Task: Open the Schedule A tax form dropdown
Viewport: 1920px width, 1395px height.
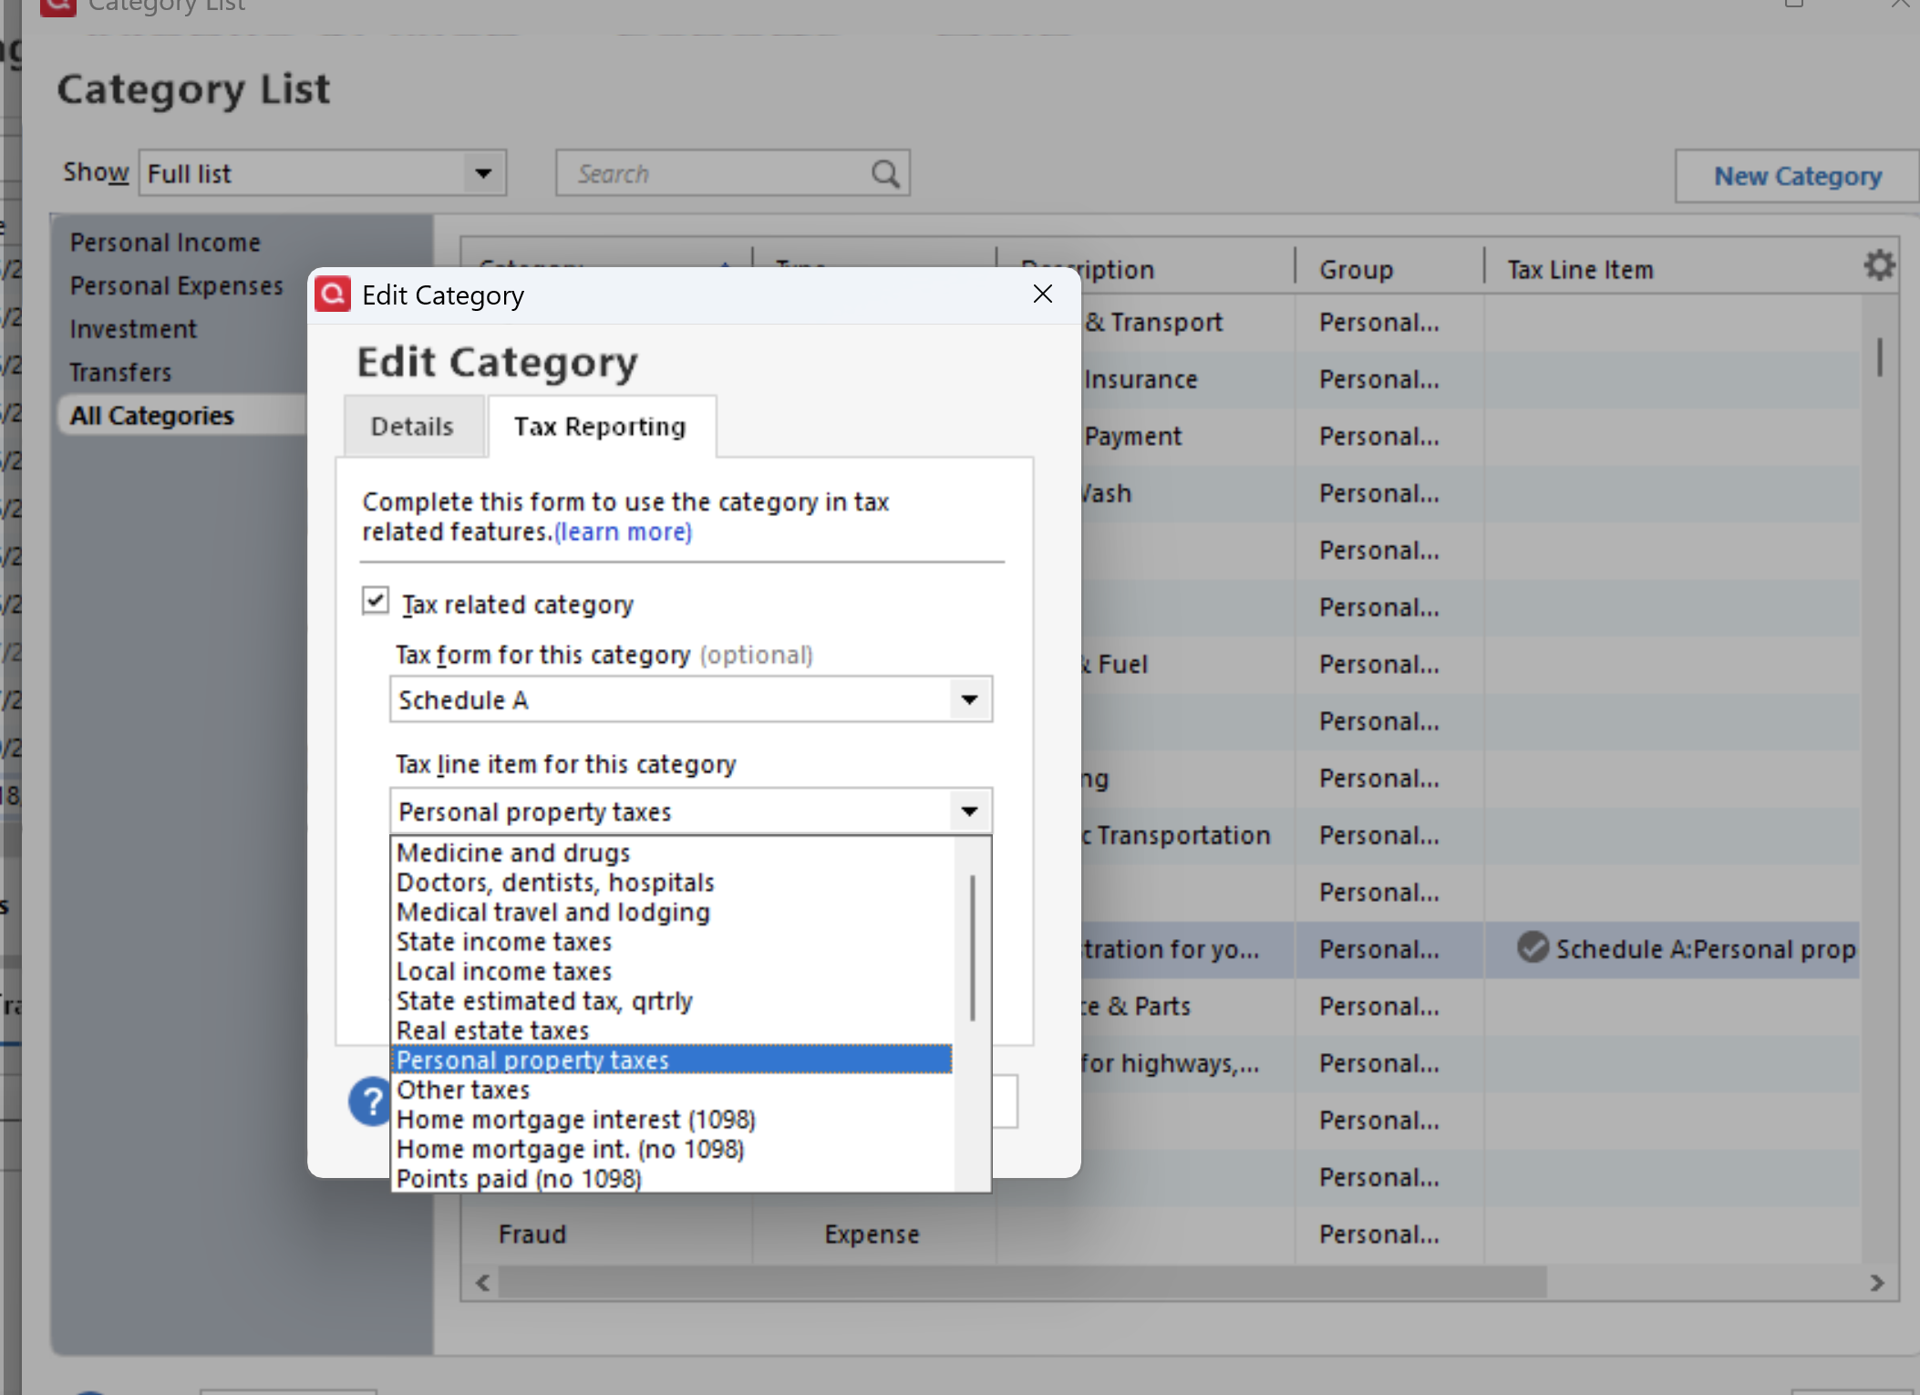Action: [968, 700]
